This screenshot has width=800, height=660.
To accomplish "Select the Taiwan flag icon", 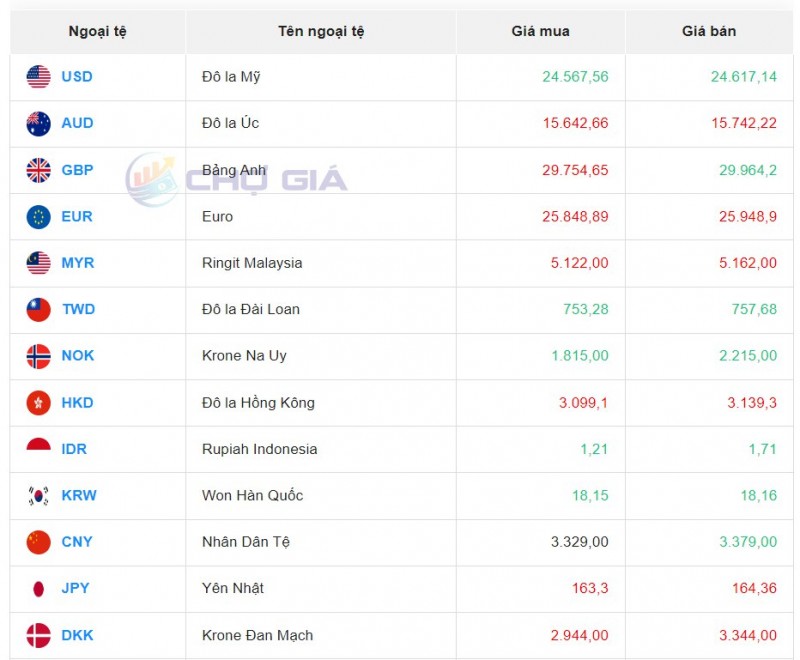I will point(39,309).
